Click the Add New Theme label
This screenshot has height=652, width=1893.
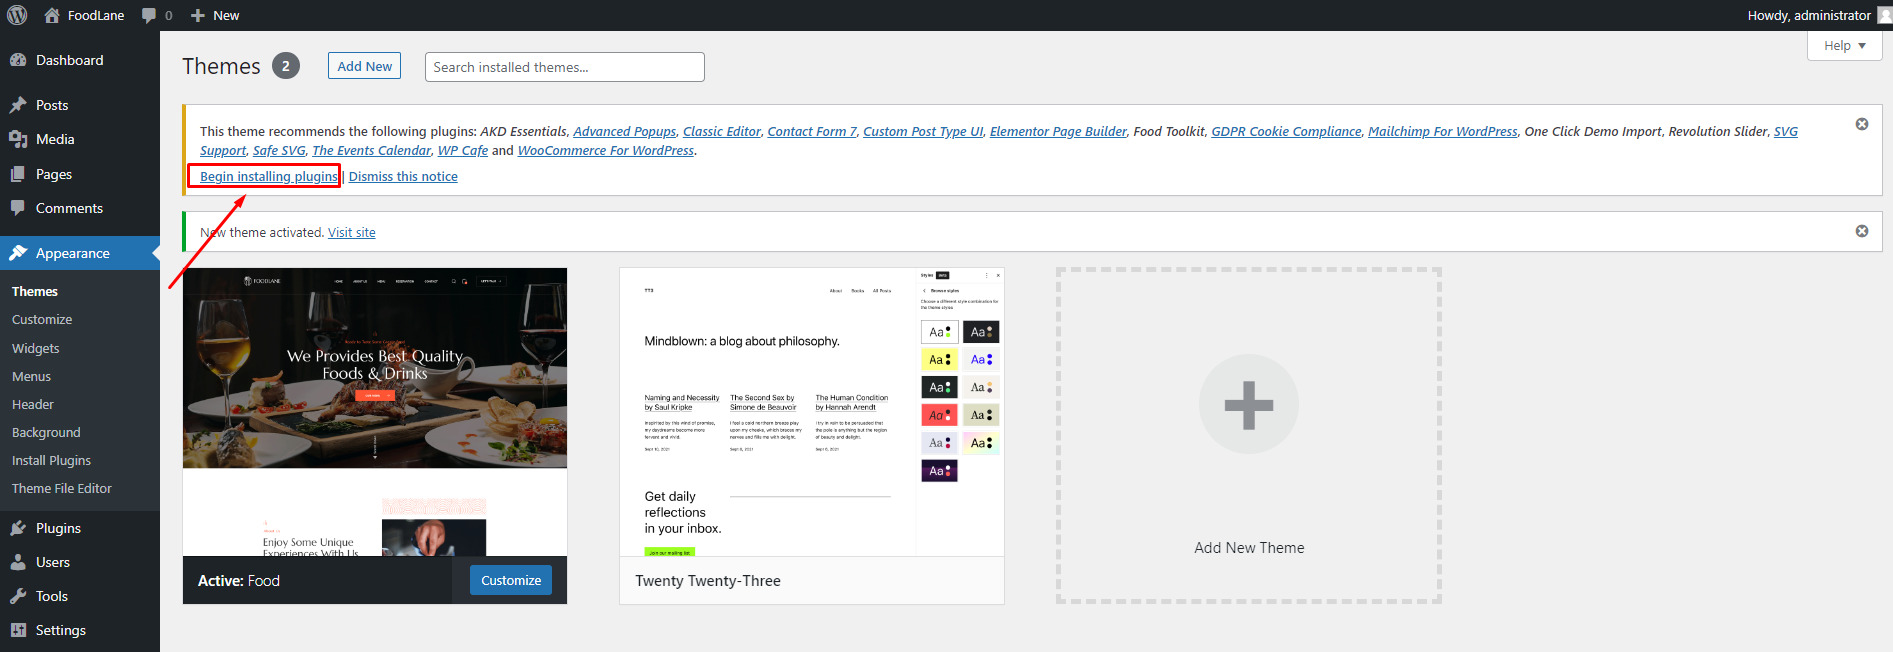1249,548
